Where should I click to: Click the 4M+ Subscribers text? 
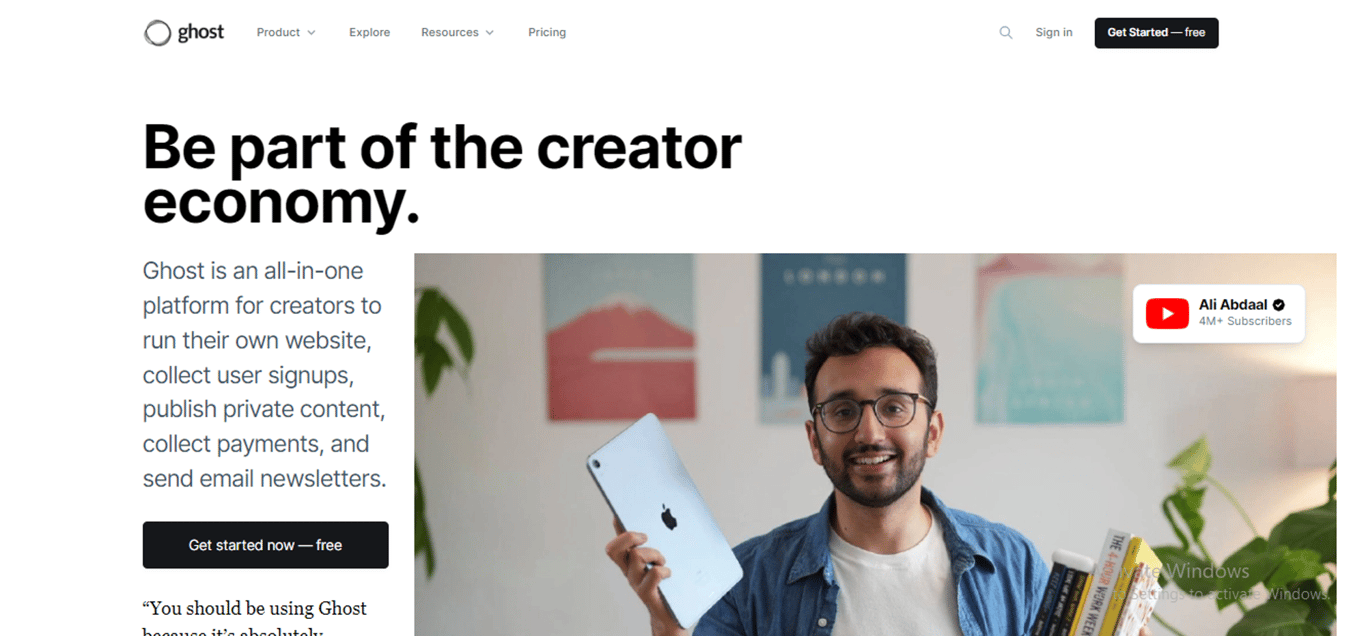coord(1245,321)
